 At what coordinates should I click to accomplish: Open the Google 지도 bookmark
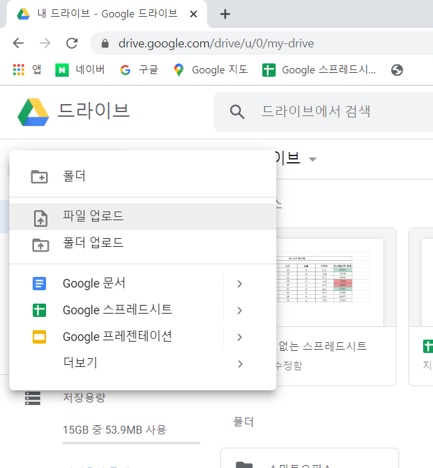(x=211, y=70)
